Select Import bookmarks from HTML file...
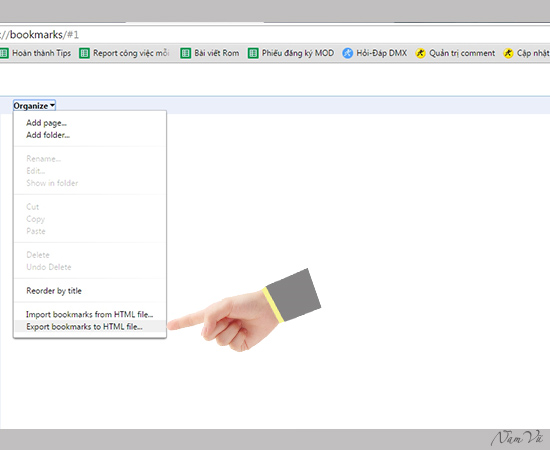Viewport: 550px width, 450px height. (x=90, y=314)
